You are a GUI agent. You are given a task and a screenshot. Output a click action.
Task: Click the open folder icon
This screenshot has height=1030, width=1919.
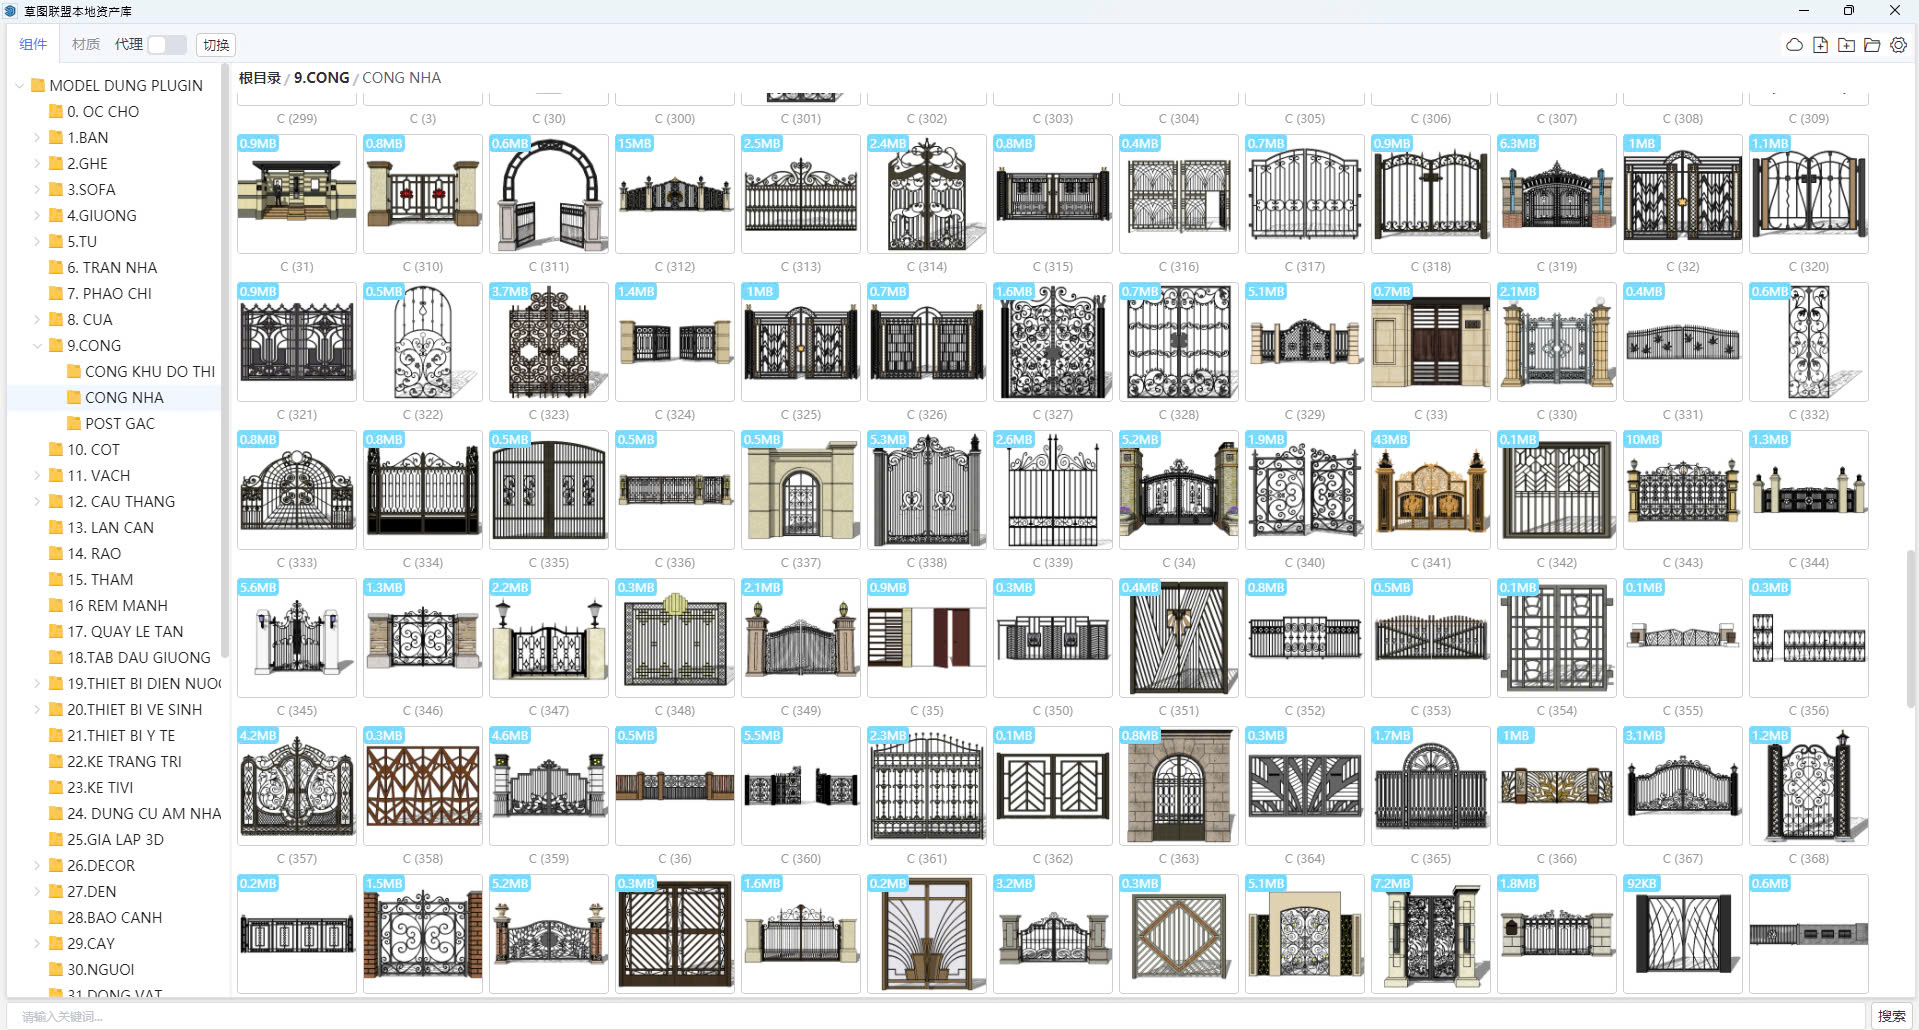click(x=1872, y=45)
